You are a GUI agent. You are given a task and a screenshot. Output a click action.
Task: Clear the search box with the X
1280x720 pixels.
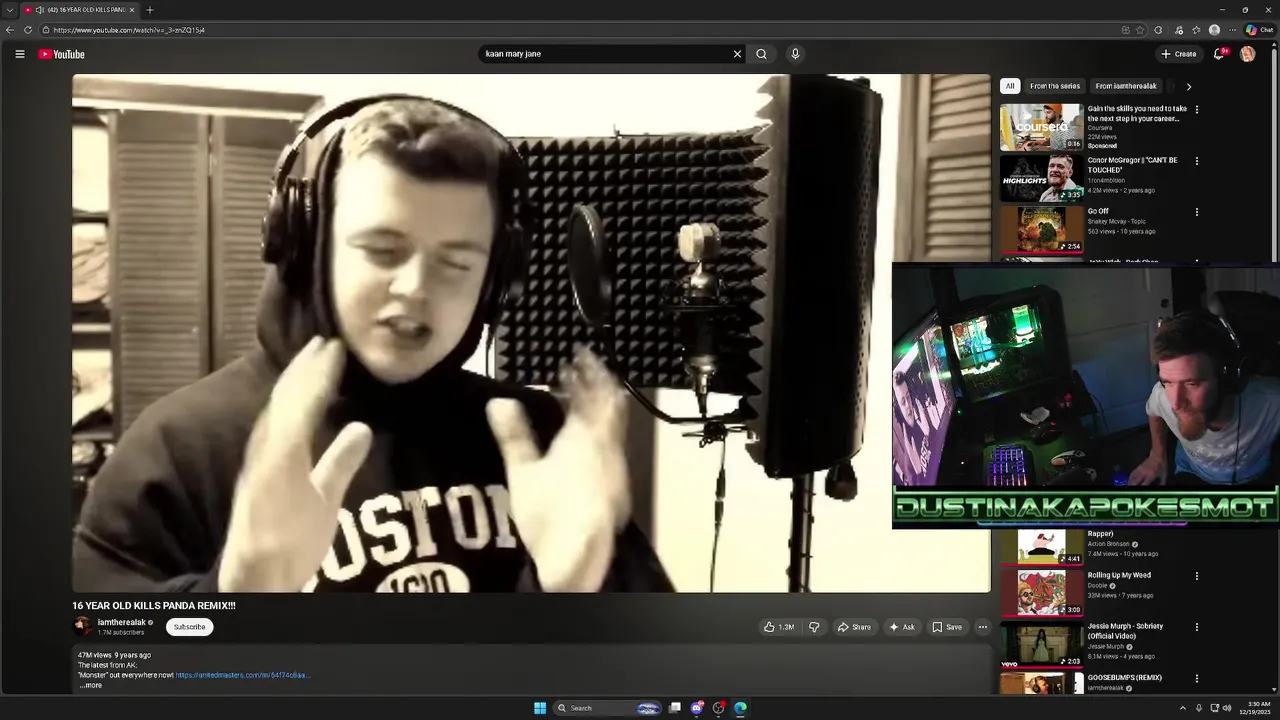tap(737, 54)
